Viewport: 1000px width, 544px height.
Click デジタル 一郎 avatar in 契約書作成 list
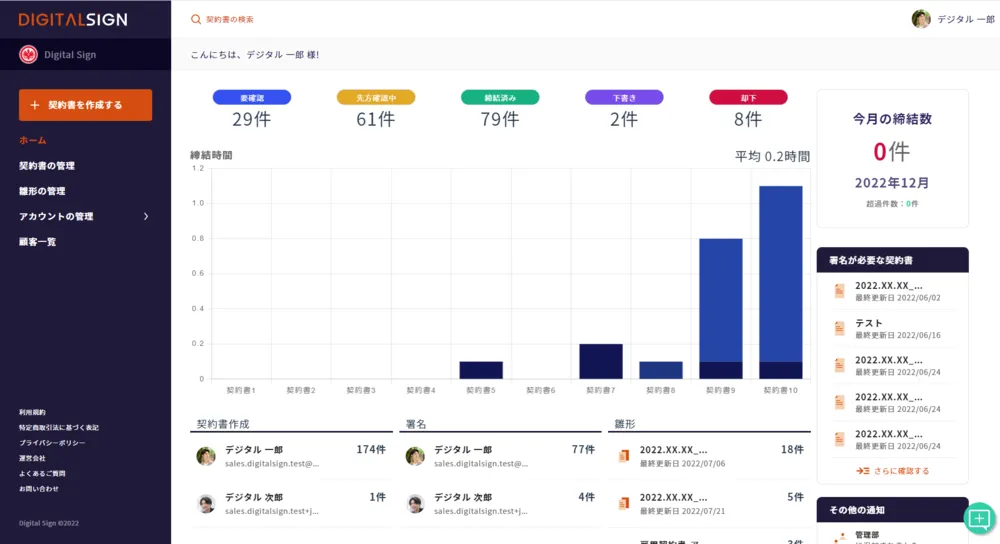click(206, 456)
